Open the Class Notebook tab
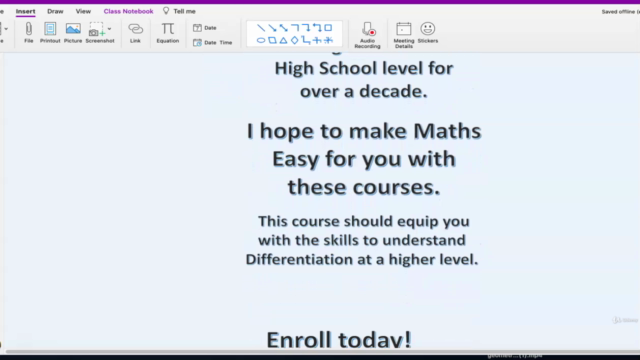Viewport: 640px width, 360px height. pyautogui.click(x=128, y=11)
